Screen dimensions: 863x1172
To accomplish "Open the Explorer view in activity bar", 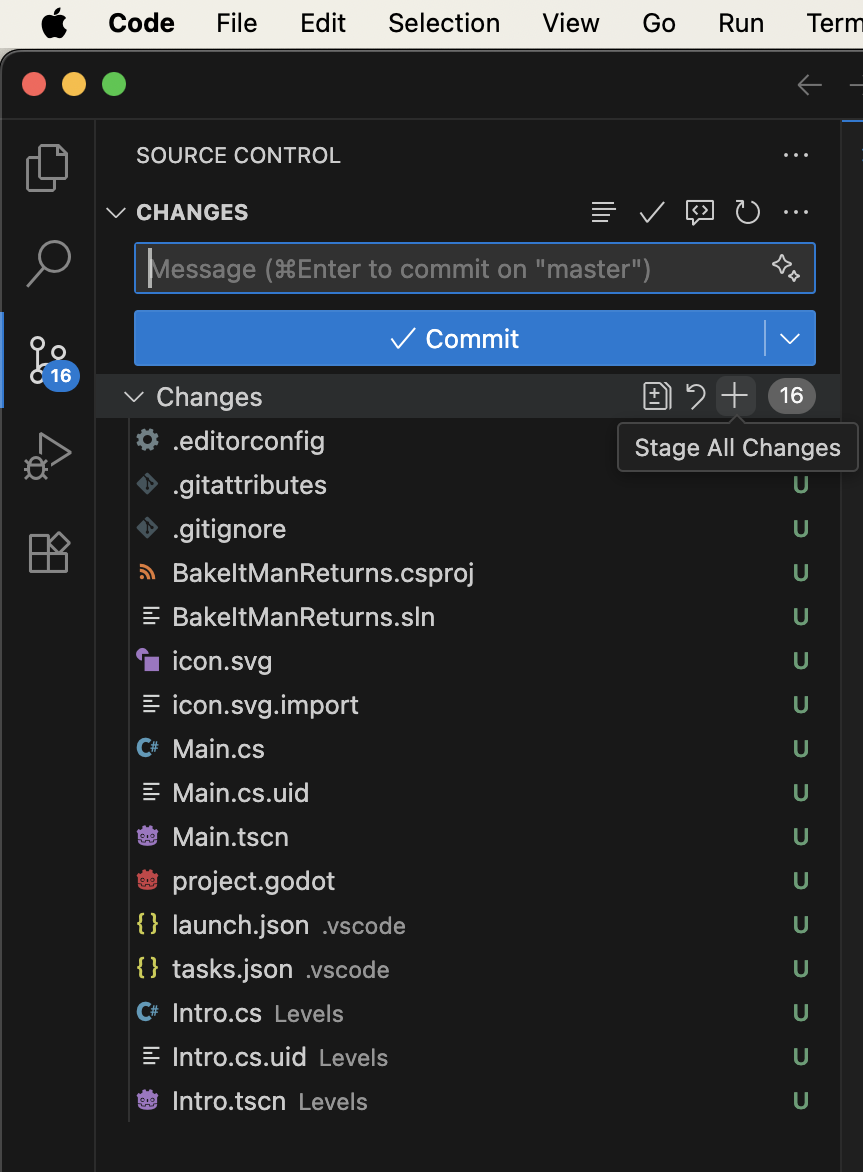I will pos(48,168).
